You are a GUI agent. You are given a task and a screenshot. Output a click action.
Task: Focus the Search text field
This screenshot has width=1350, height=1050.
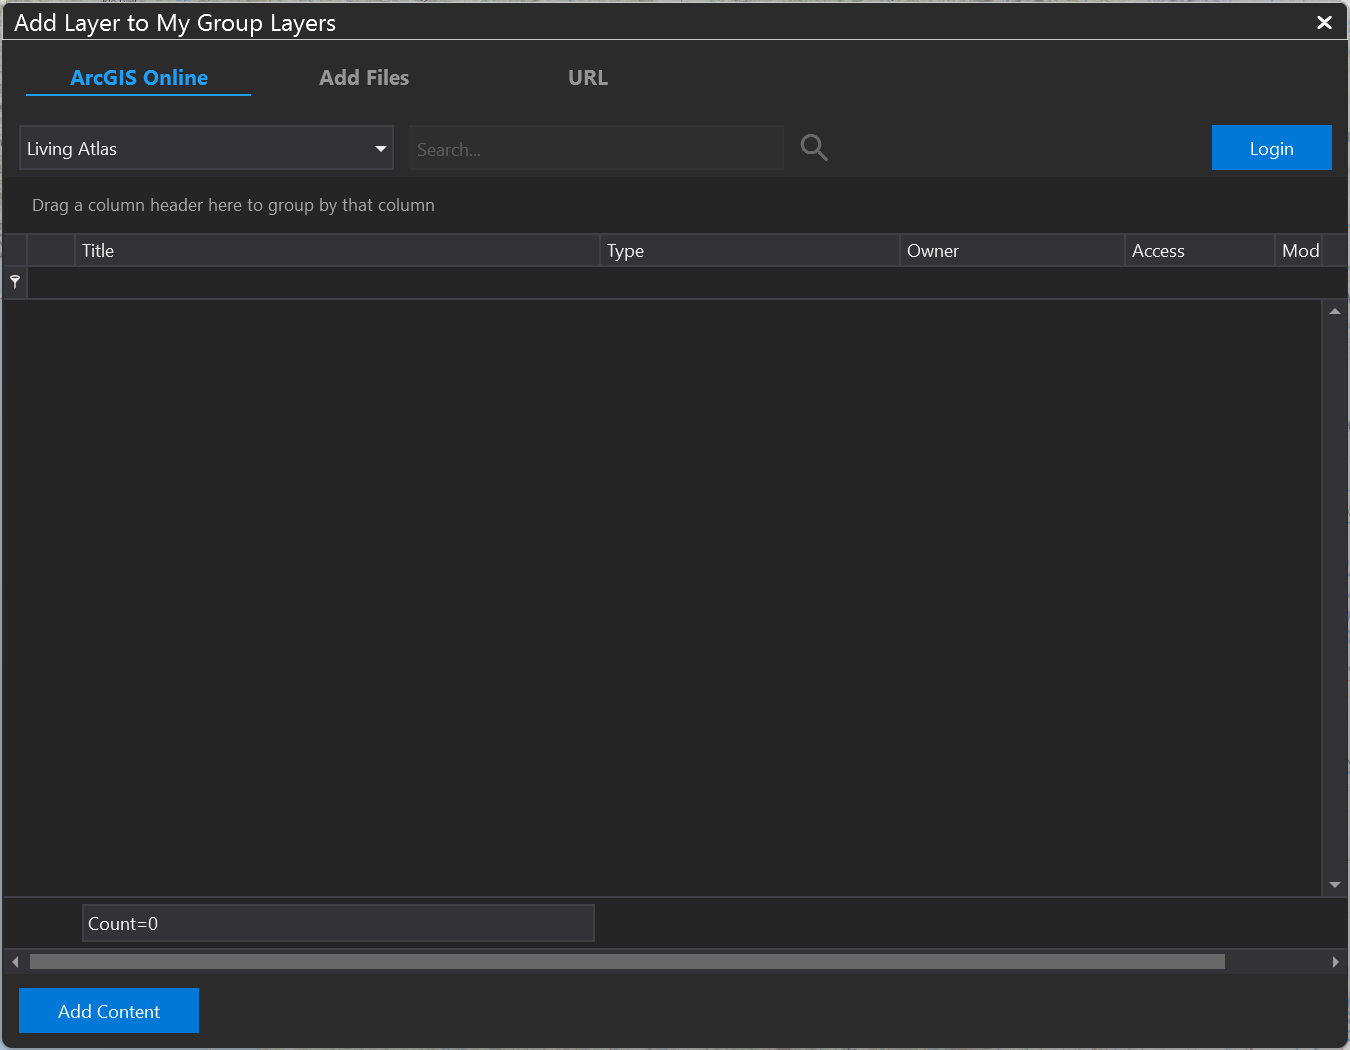click(595, 149)
